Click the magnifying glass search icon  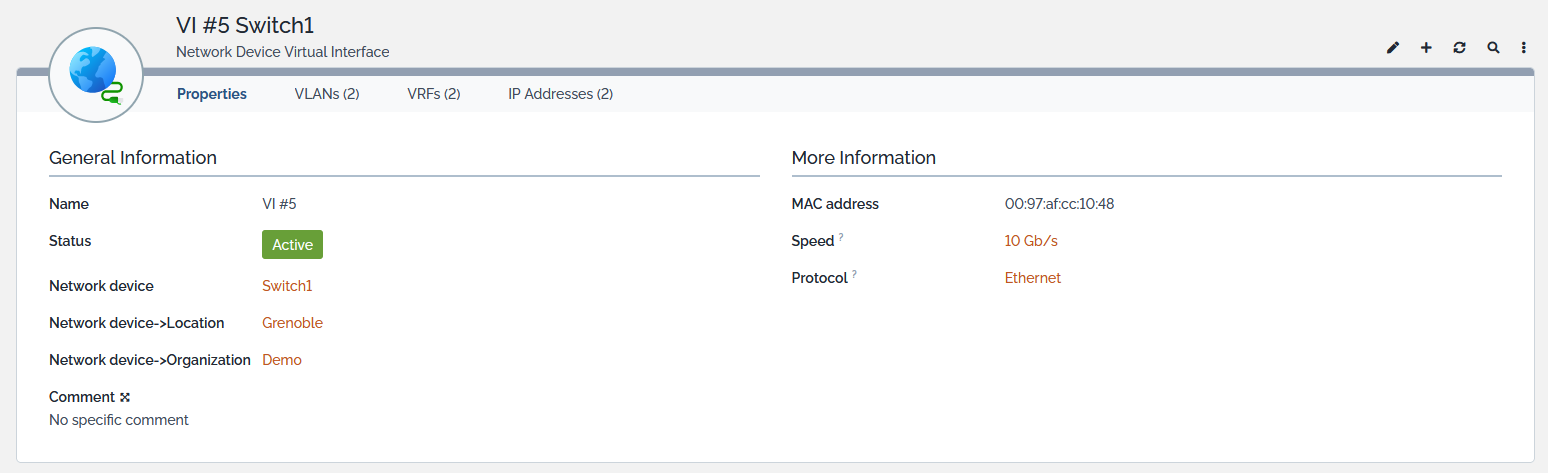[x=1493, y=48]
